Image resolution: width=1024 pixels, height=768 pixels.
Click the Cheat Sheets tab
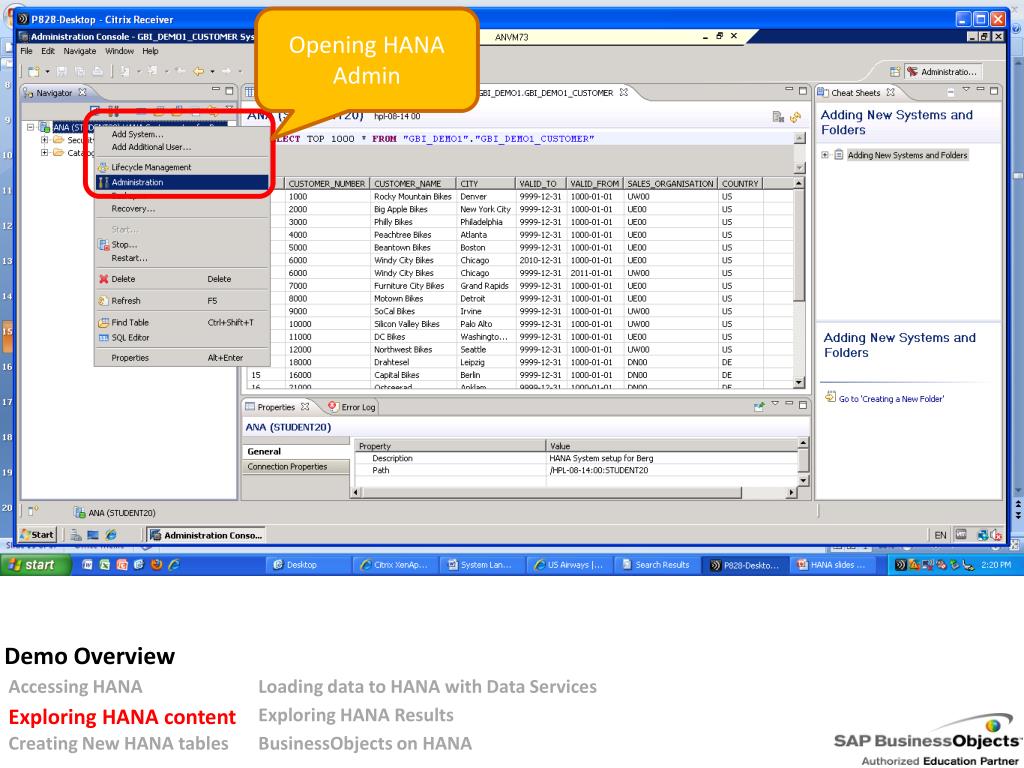tap(856, 93)
